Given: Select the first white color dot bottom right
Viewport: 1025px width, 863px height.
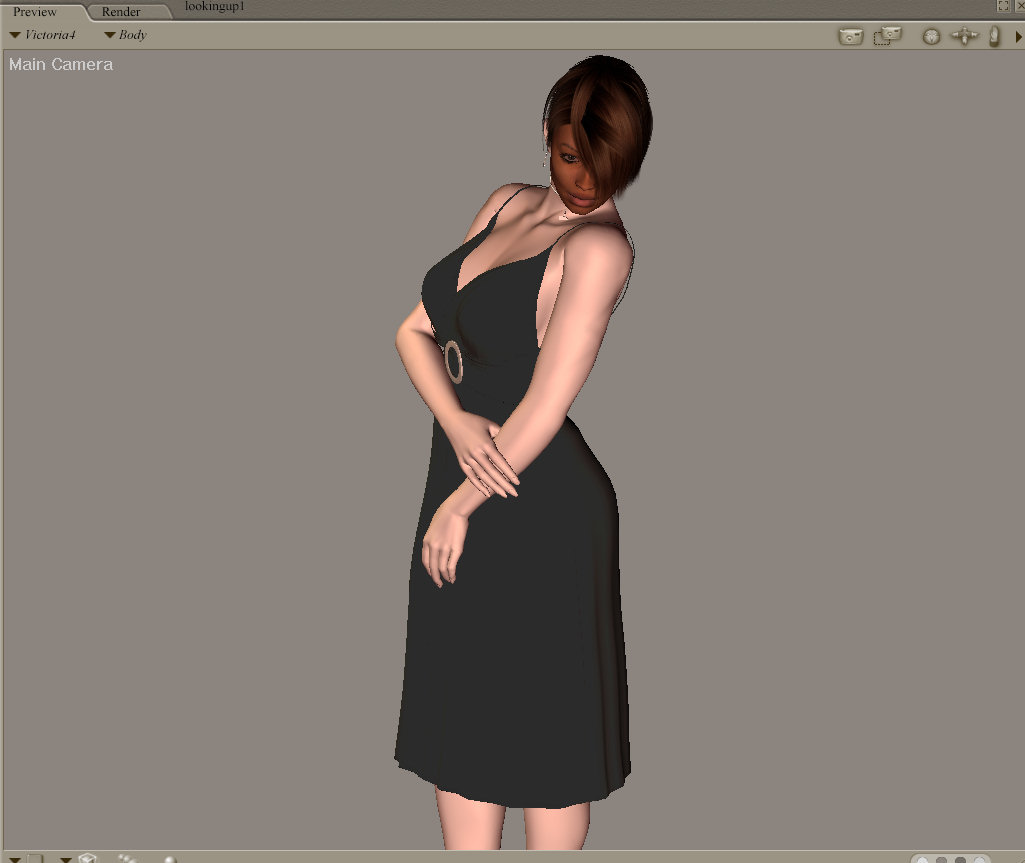Looking at the screenshot, I should click(922, 860).
